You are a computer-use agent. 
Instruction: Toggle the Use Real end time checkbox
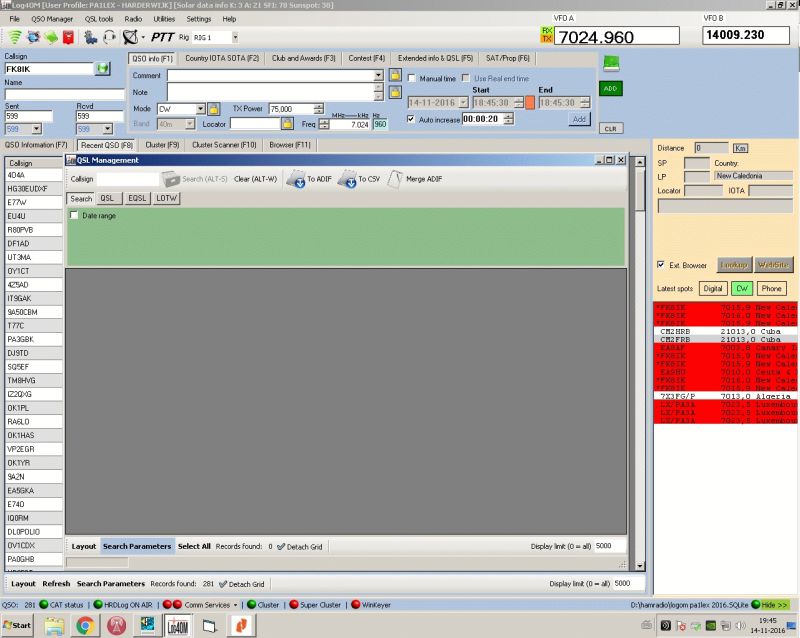pyautogui.click(x=466, y=78)
